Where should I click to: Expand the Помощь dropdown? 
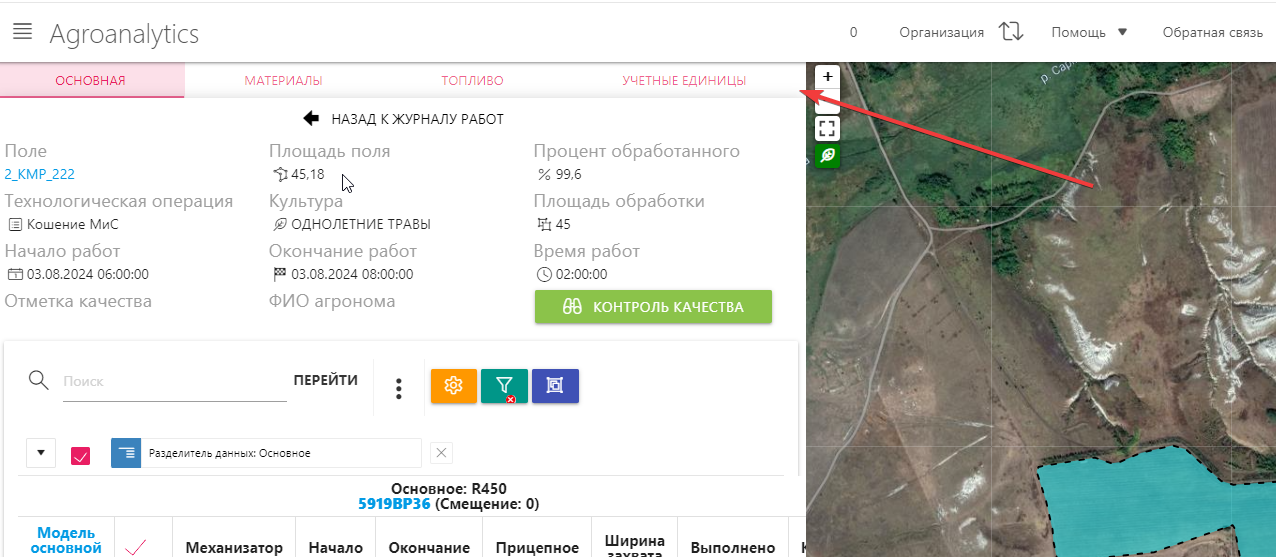click(1089, 32)
